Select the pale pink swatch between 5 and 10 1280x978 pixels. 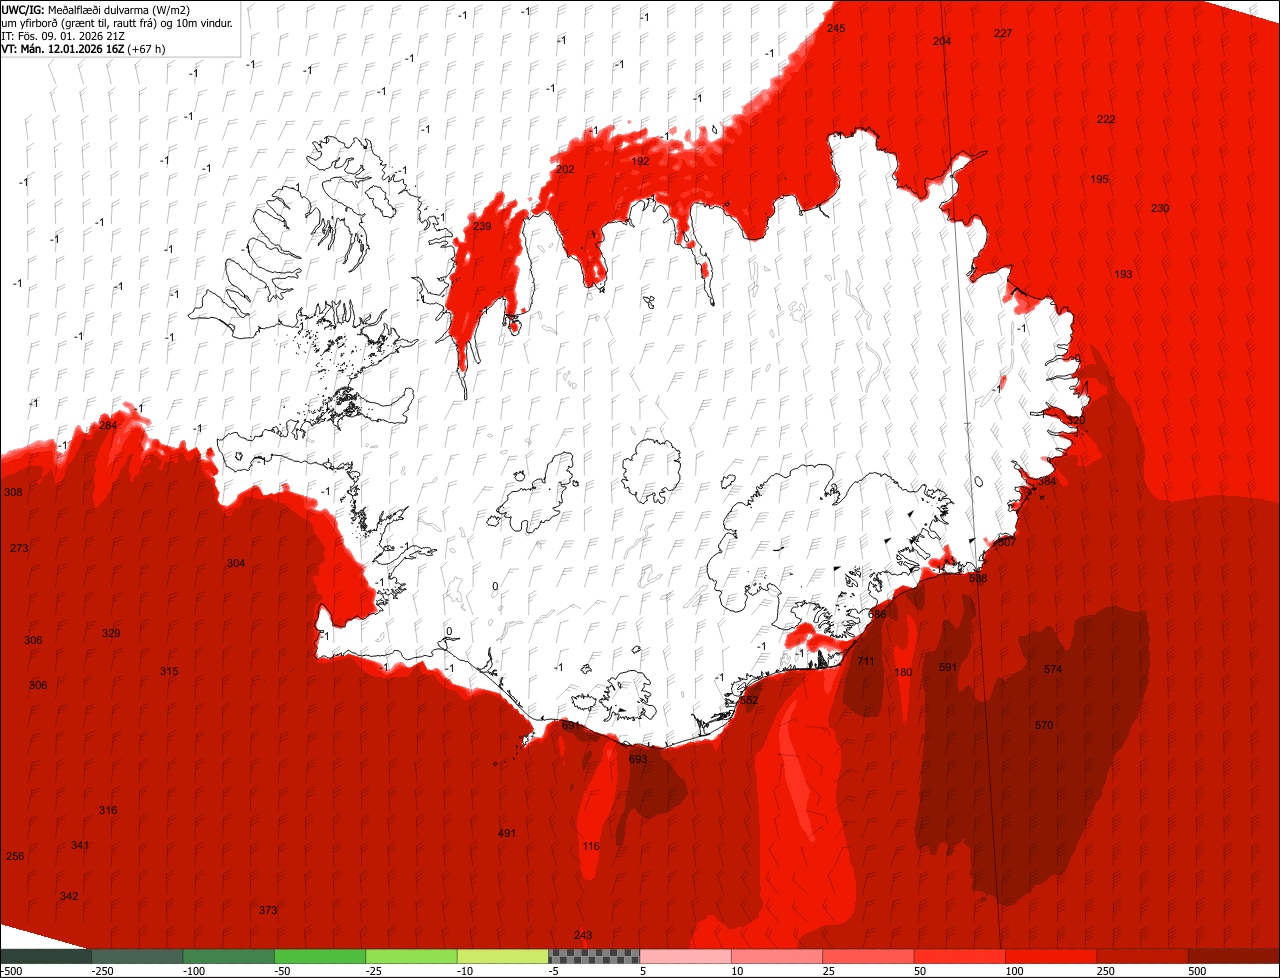(686, 956)
